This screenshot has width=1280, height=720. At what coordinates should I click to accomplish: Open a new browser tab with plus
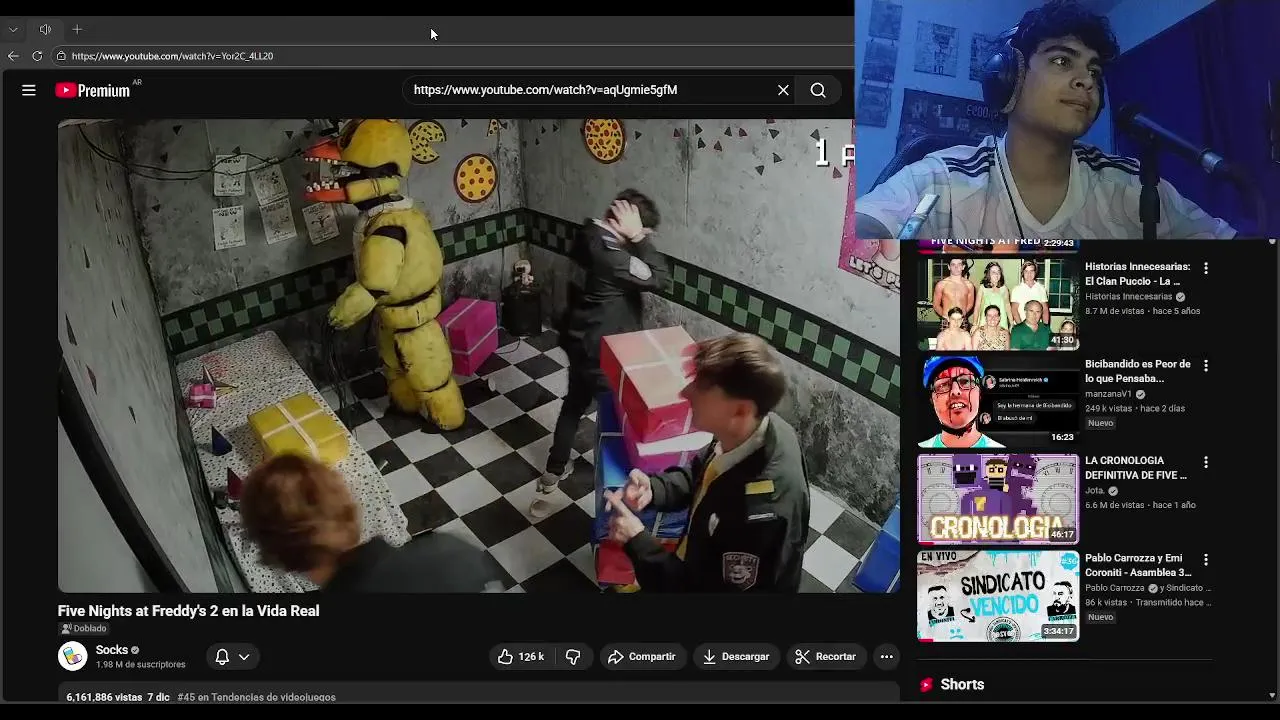point(77,30)
